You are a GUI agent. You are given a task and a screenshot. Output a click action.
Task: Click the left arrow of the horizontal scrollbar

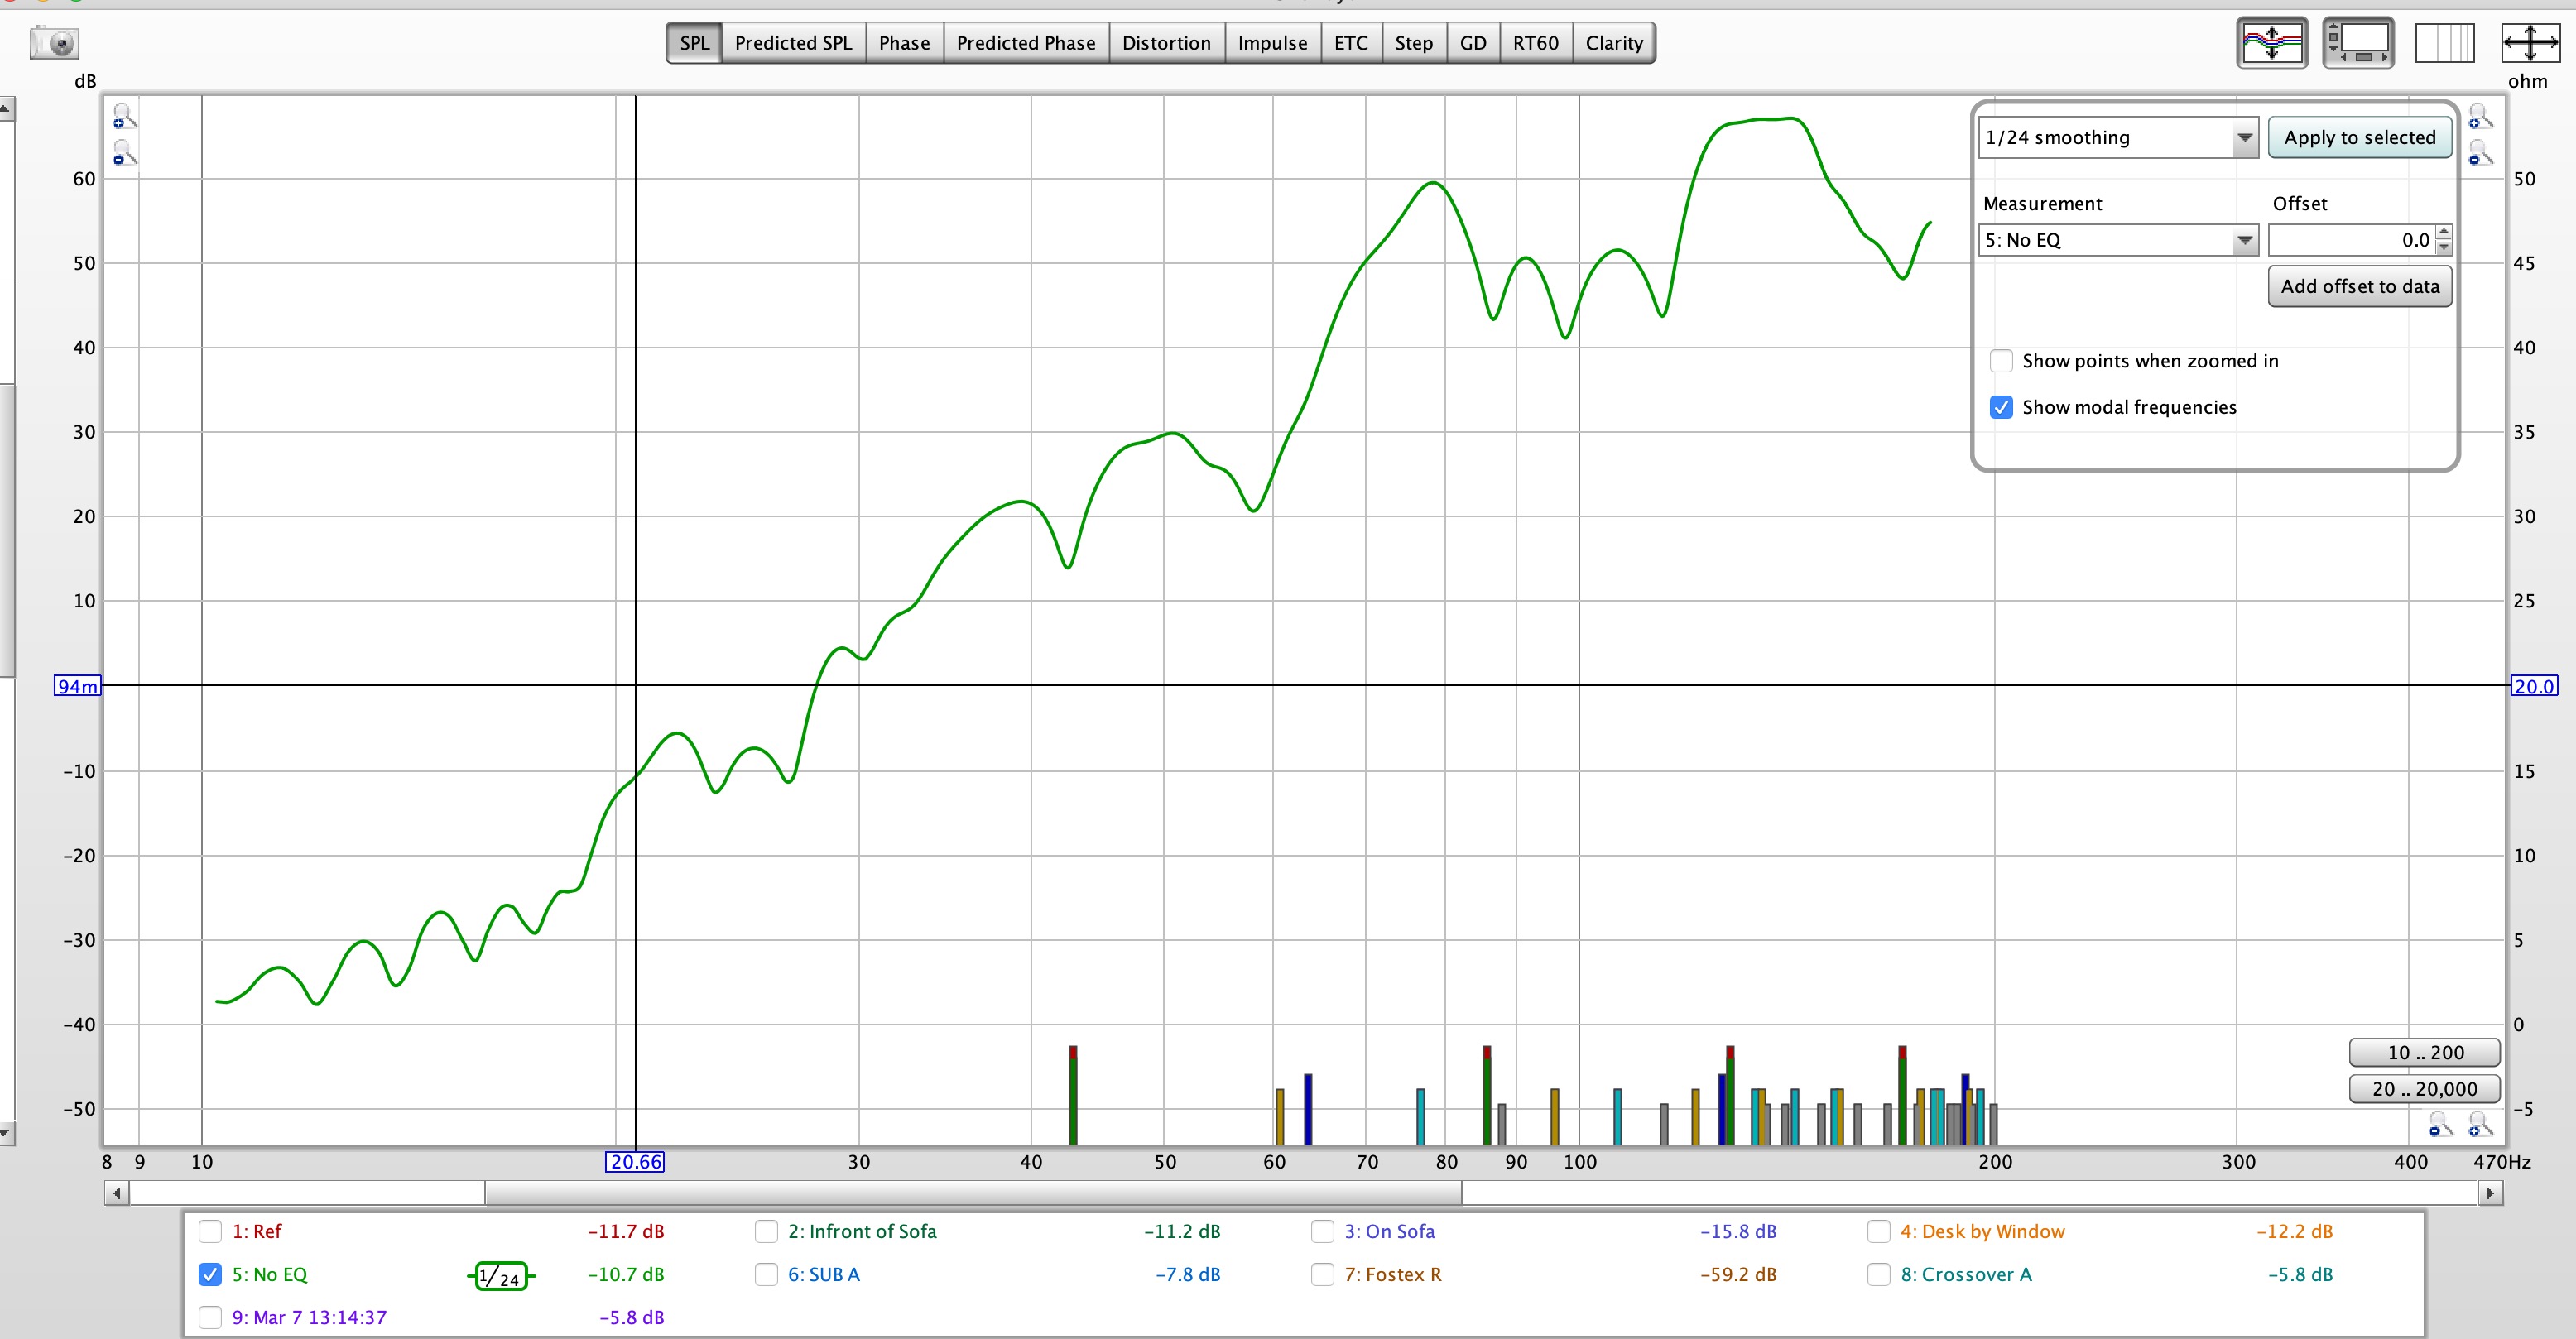click(x=117, y=1193)
